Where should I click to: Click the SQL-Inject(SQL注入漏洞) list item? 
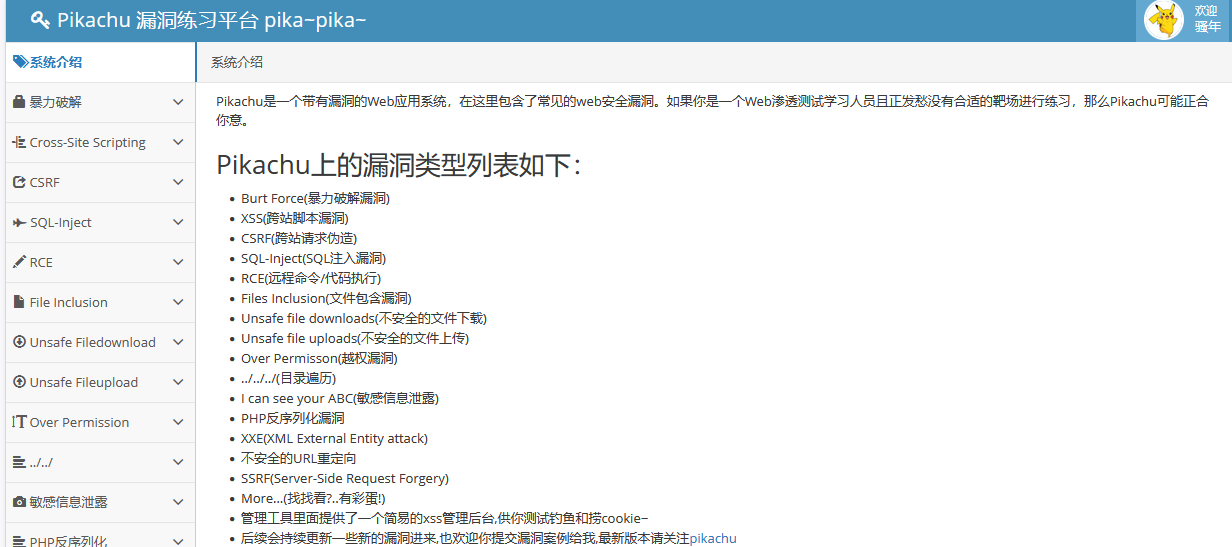313,258
